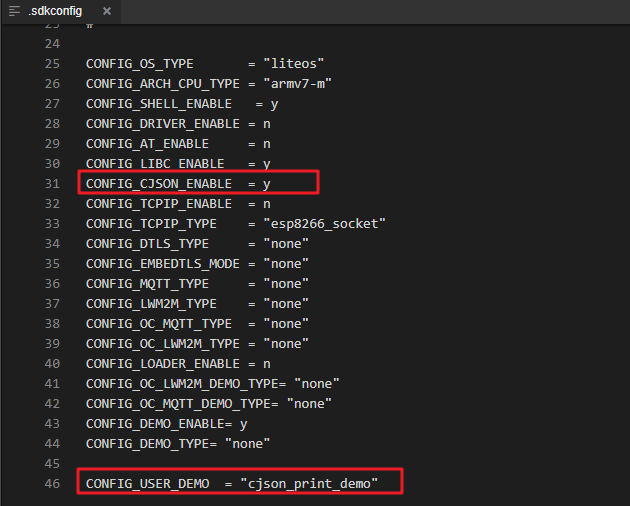Click the CONFIG_SHELL_ENABLE = y line
Screen dimensions: 630x506
click(x=182, y=104)
